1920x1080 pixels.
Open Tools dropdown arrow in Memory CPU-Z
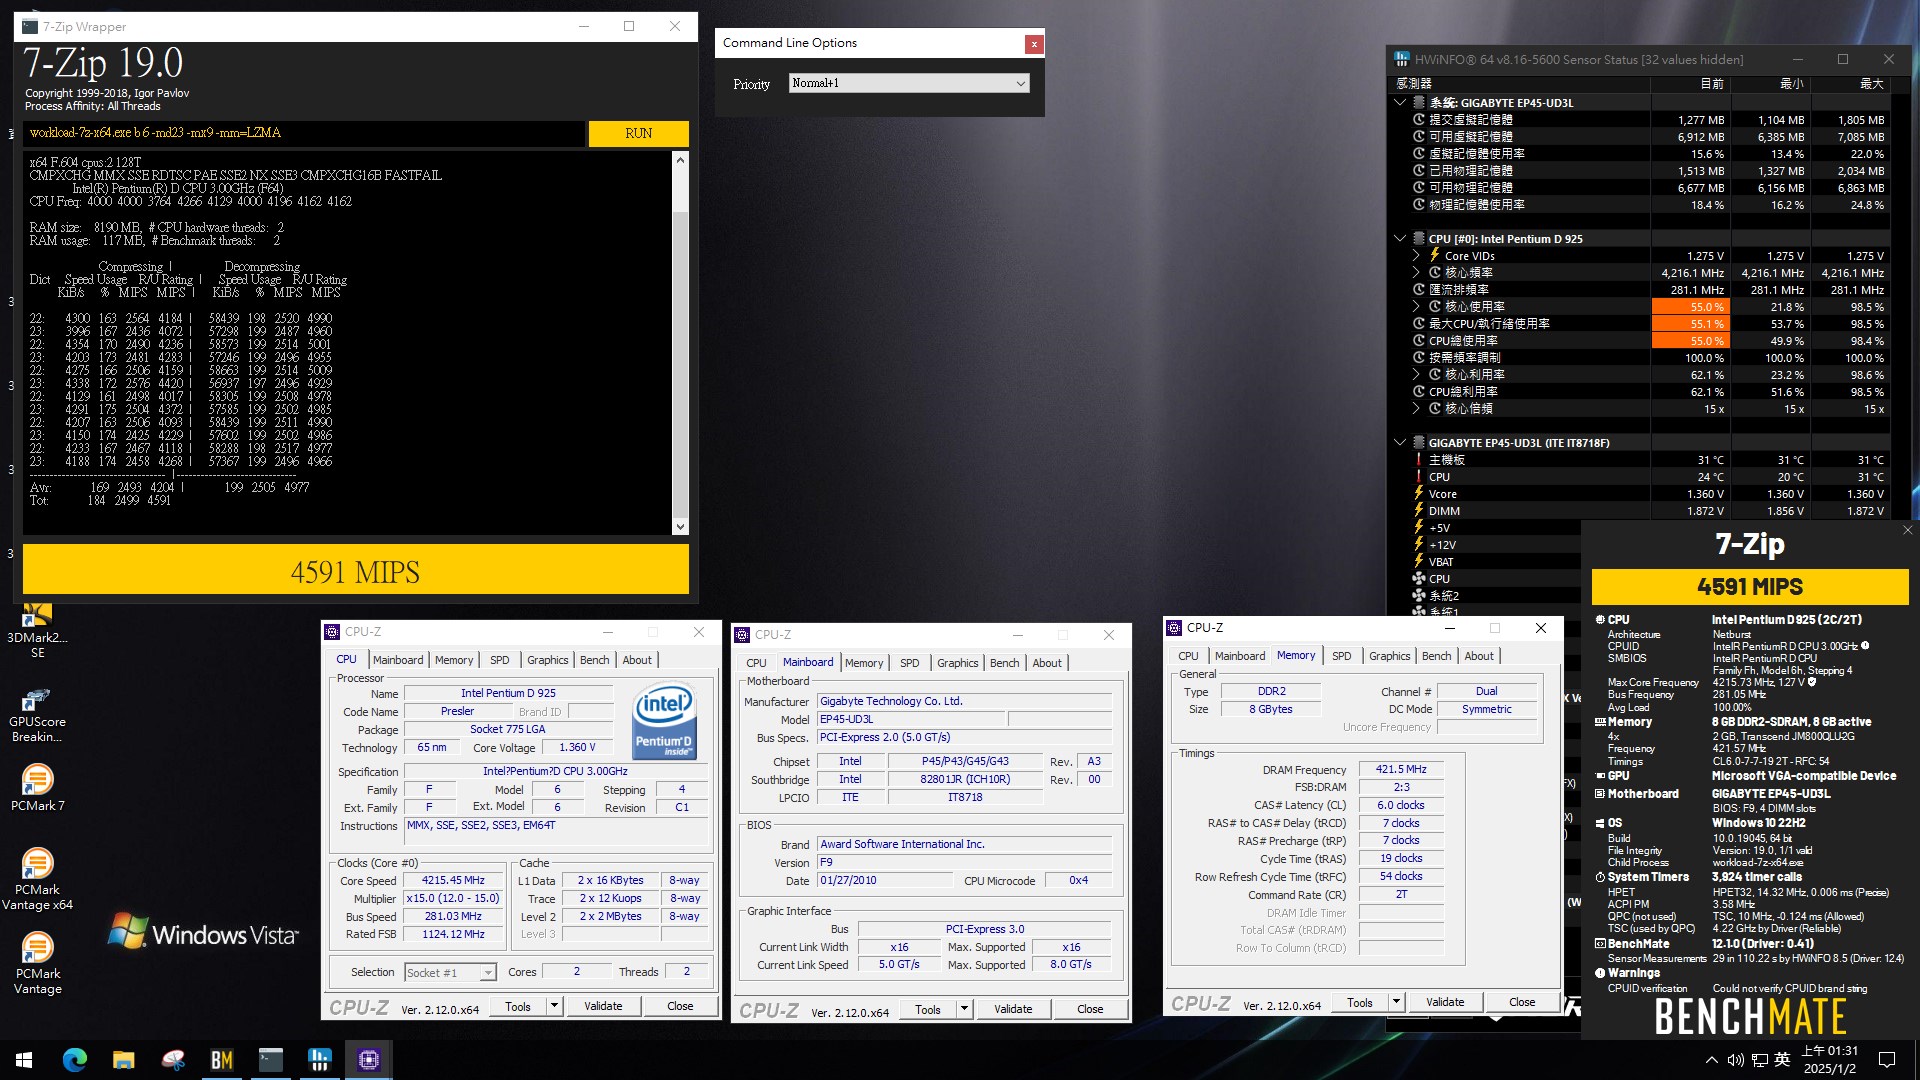pyautogui.click(x=1396, y=1002)
